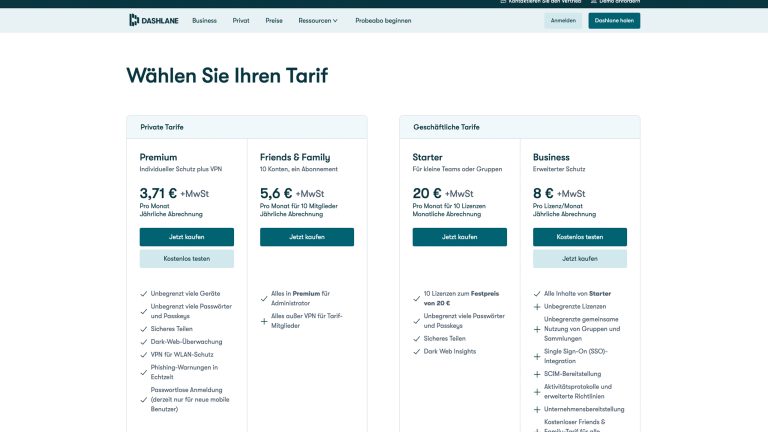Image resolution: width=768 pixels, height=432 pixels.
Task: Click the checkmark beside Alle Inhalte von Starter
Action: [537, 293]
